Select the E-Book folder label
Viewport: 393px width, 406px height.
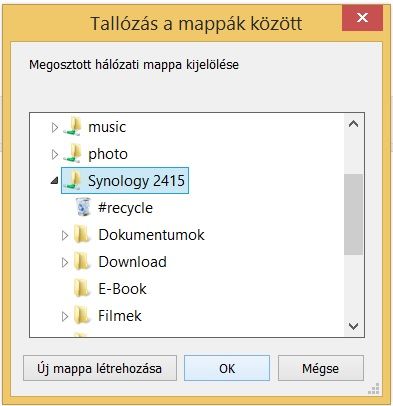click(122, 289)
